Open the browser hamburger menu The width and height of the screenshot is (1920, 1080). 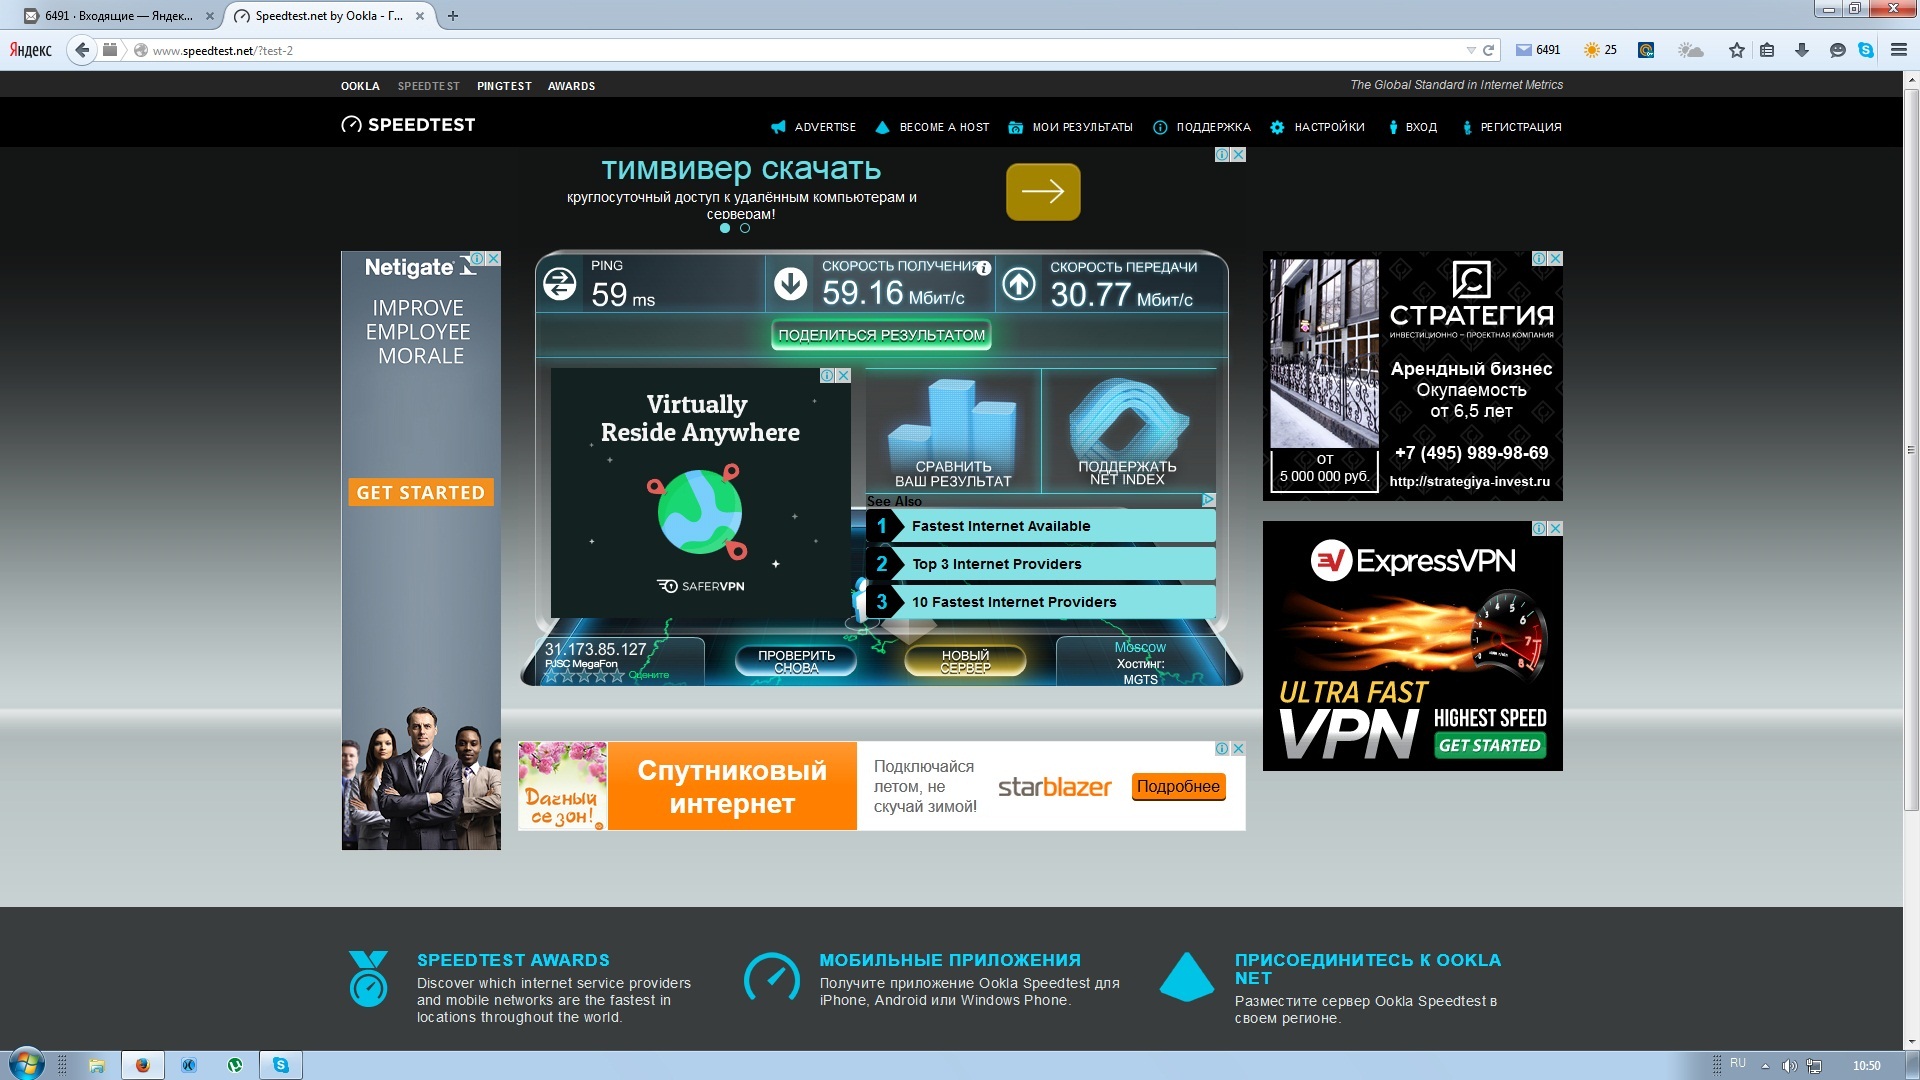point(1898,50)
